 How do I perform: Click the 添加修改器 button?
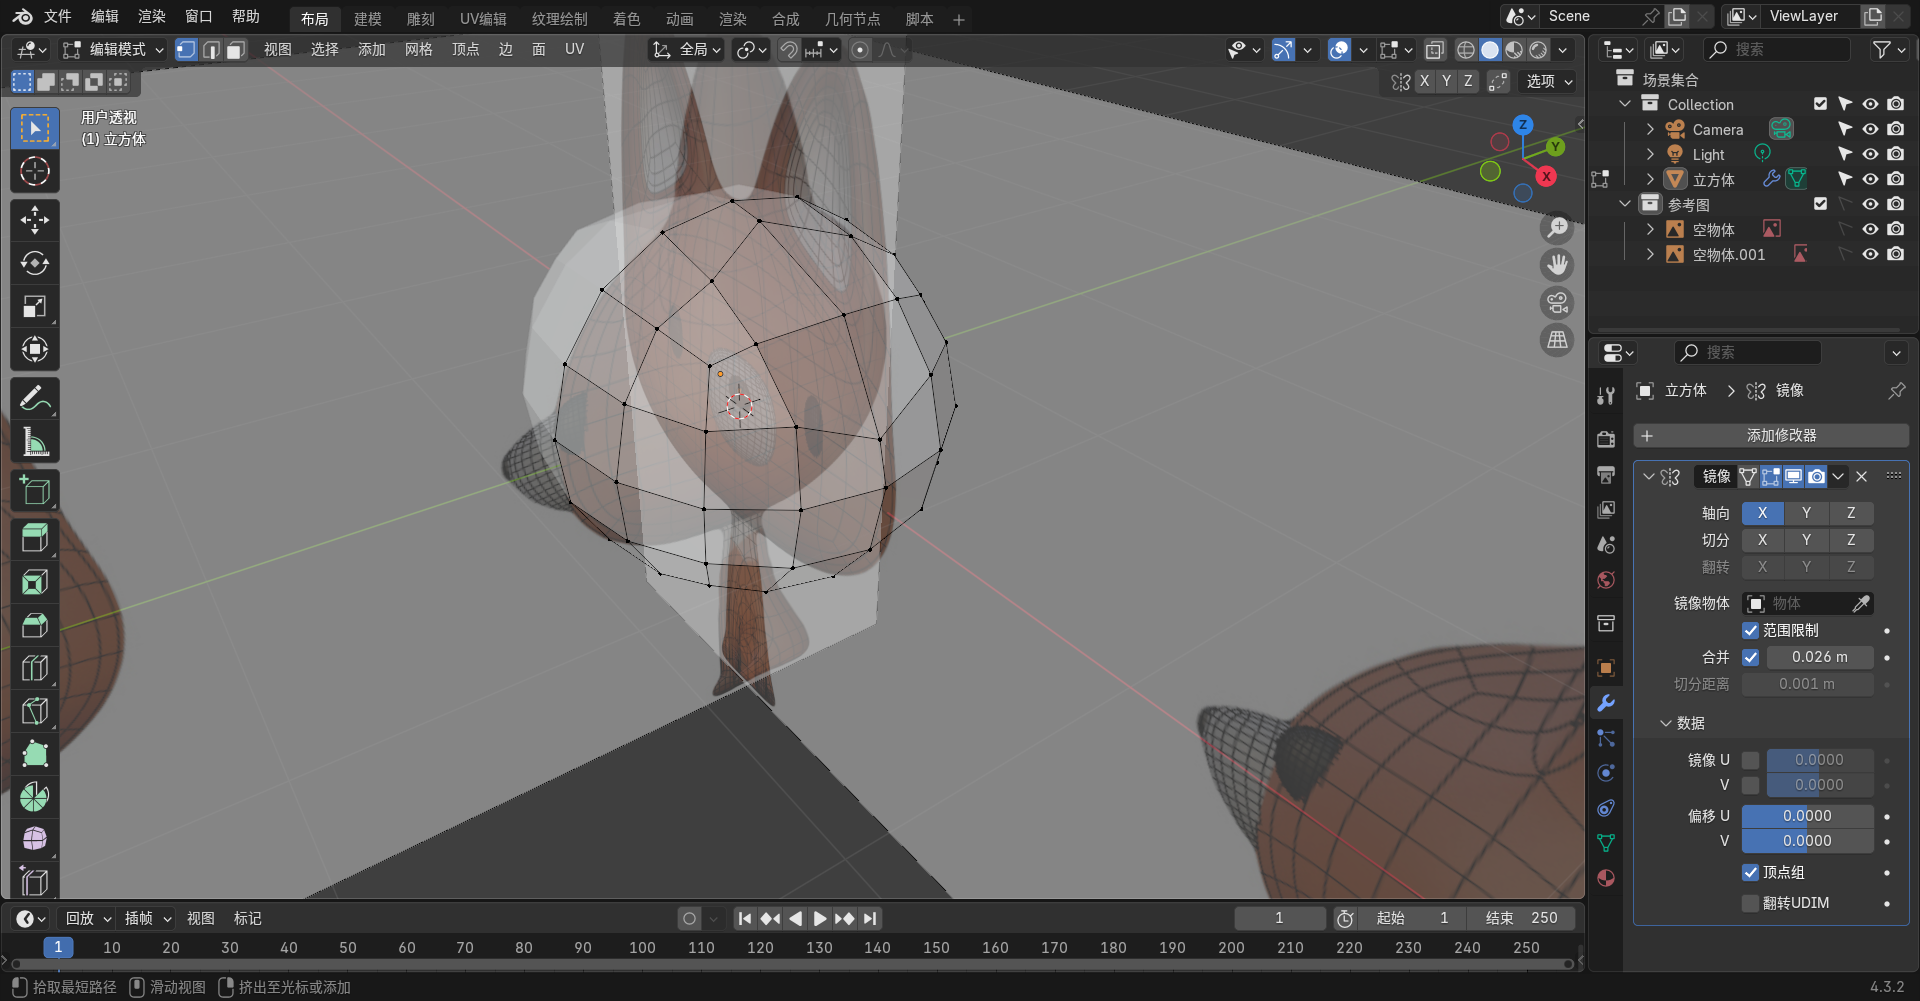1771,436
